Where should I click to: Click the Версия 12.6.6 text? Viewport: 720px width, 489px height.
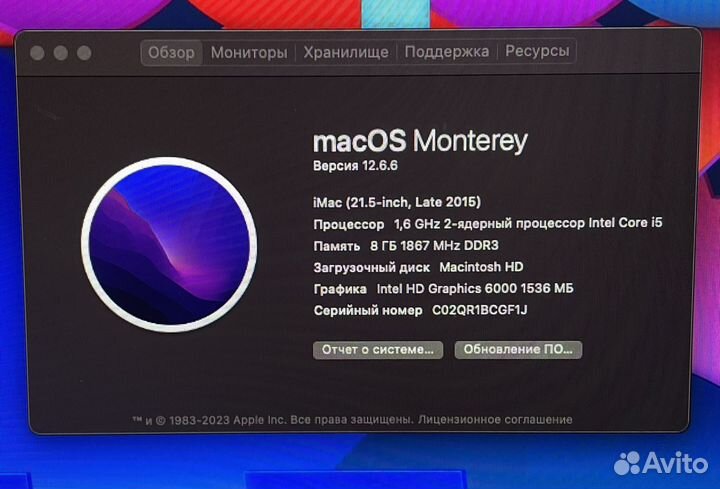pyautogui.click(x=355, y=165)
